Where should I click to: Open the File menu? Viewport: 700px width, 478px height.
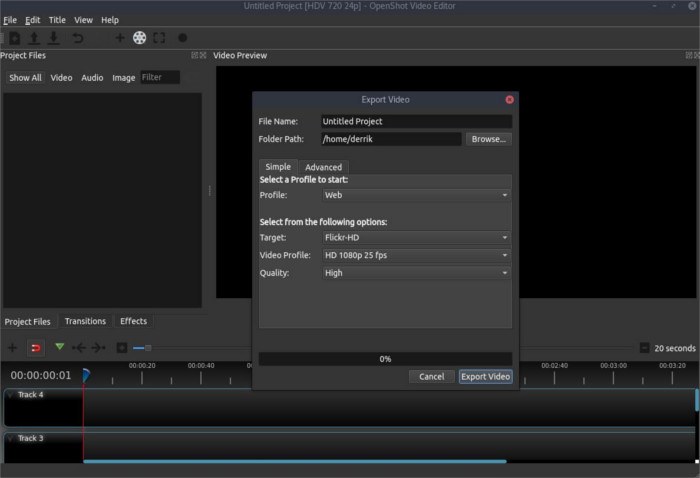pyautogui.click(x=10, y=20)
